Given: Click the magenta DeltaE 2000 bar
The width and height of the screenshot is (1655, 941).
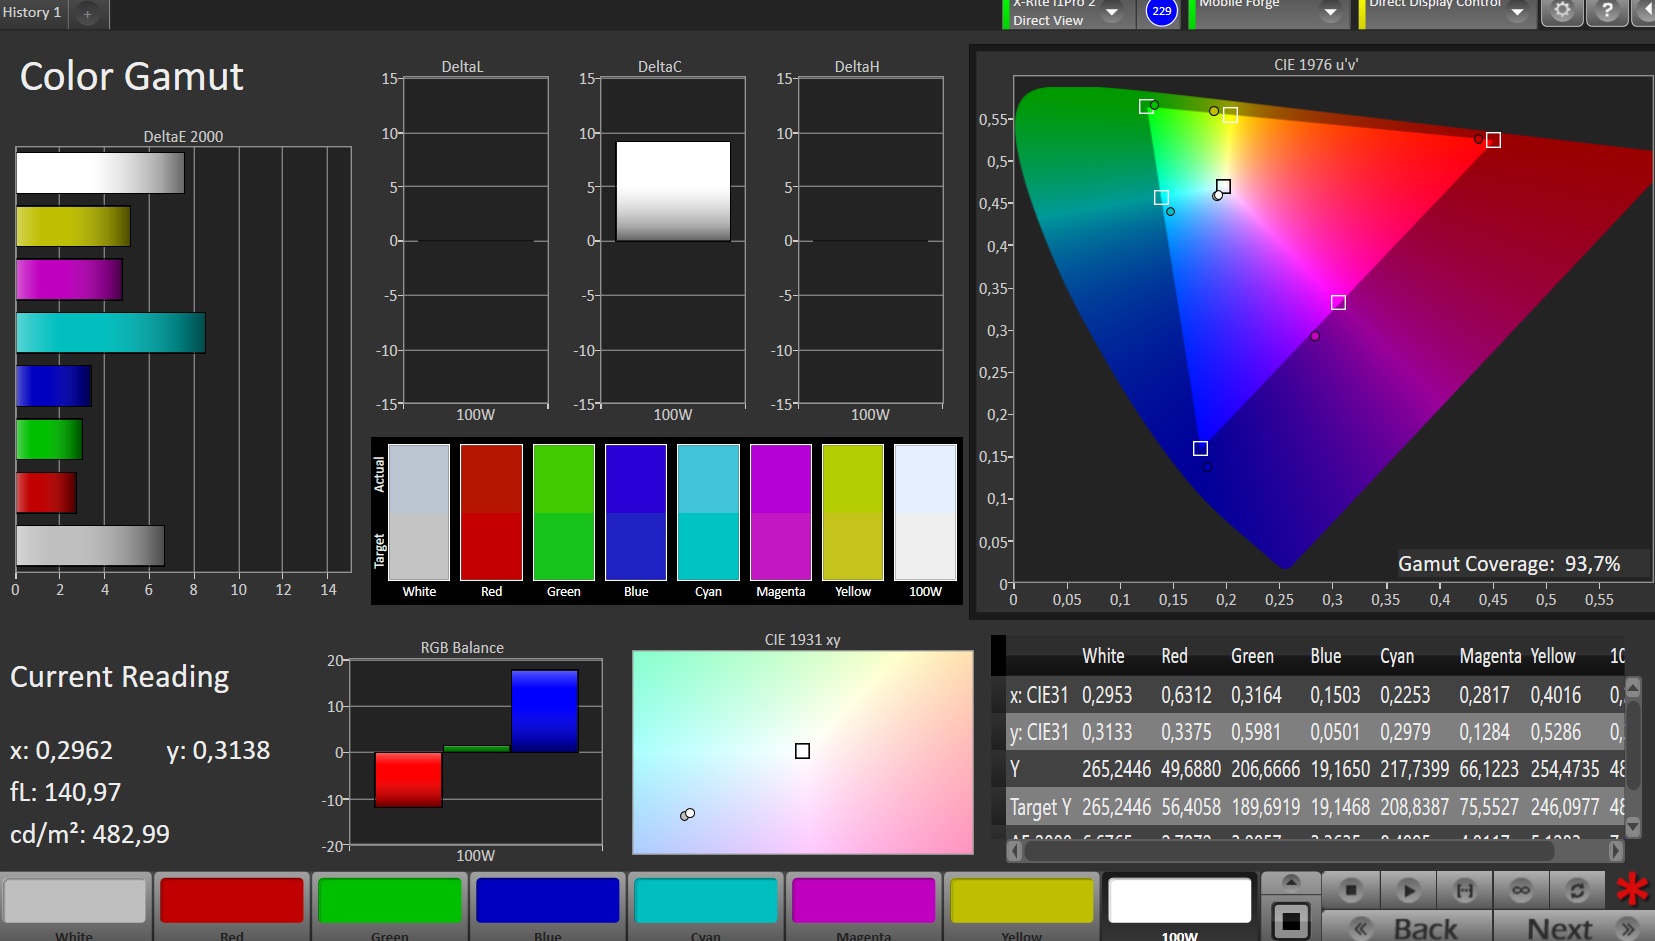Looking at the screenshot, I should click(69, 279).
